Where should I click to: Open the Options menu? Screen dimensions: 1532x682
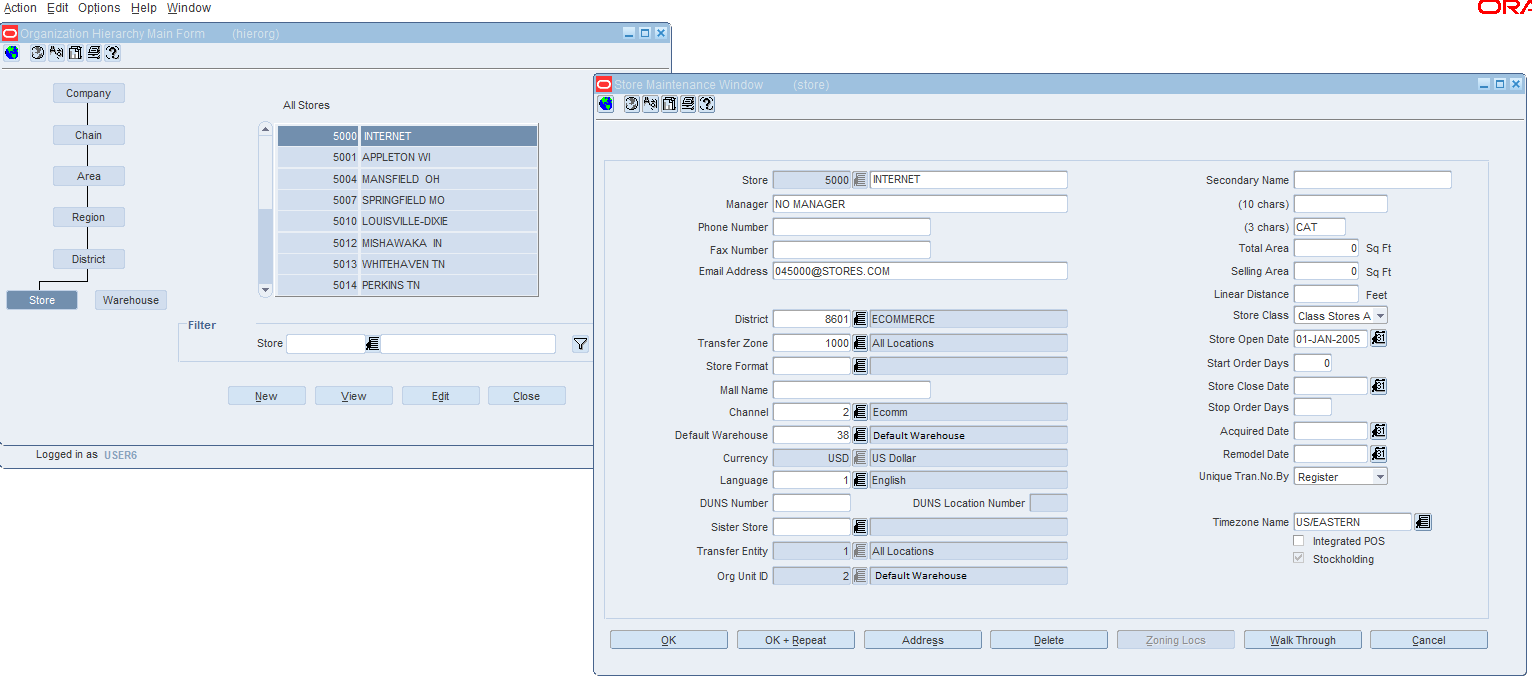[x=98, y=7]
